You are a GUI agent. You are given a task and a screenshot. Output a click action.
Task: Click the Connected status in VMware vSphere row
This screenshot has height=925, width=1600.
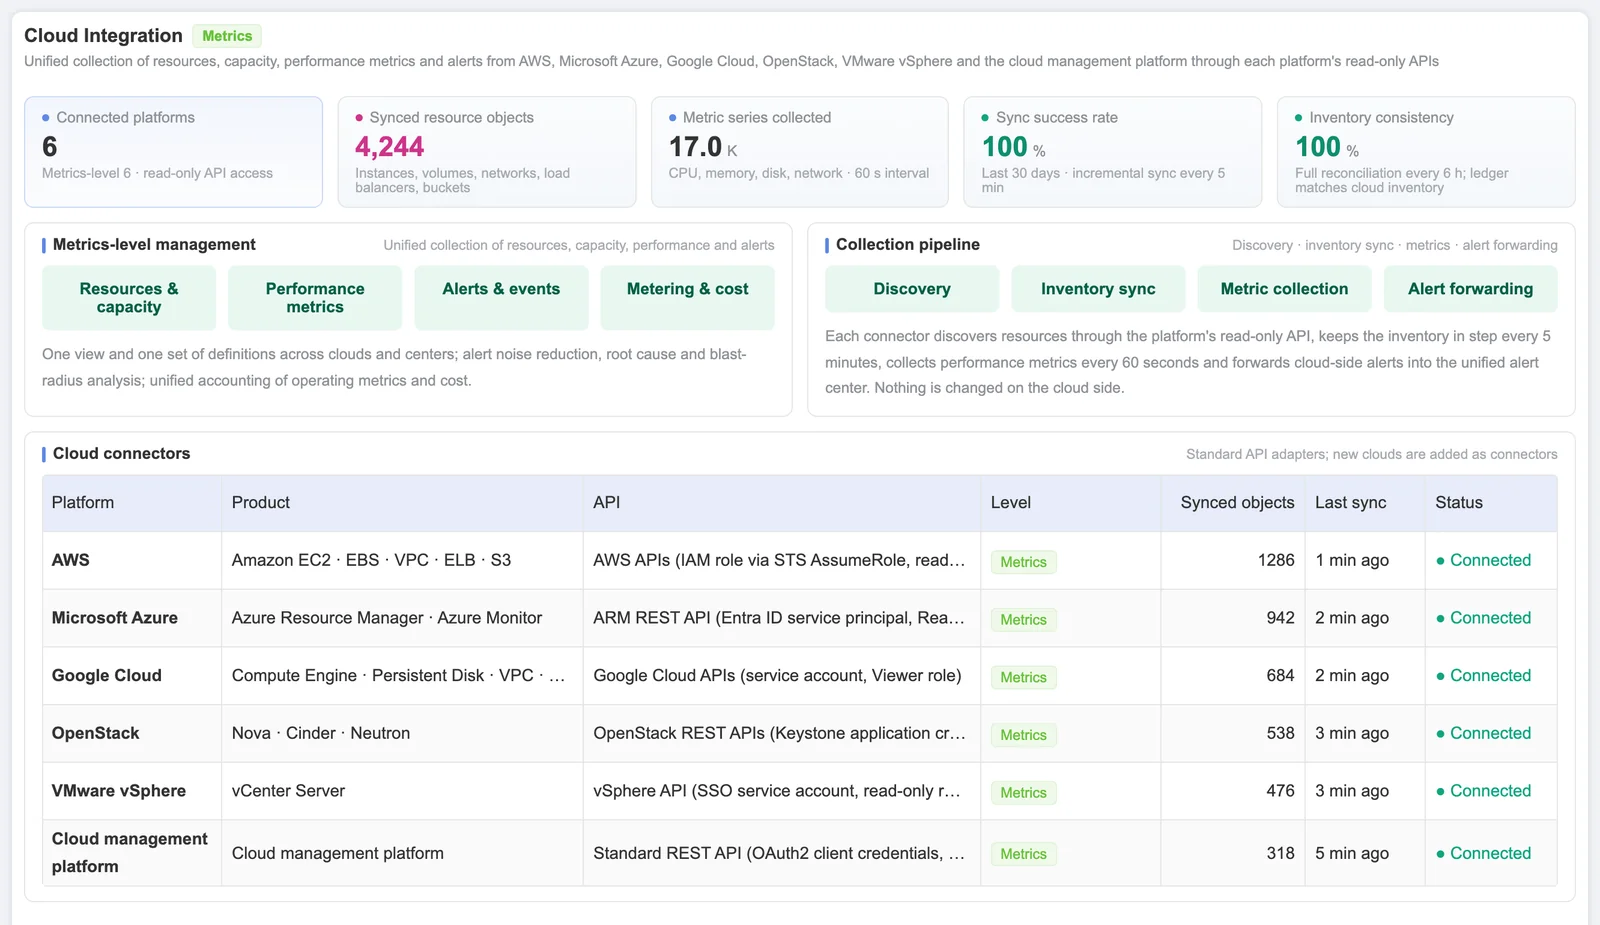1484,791
